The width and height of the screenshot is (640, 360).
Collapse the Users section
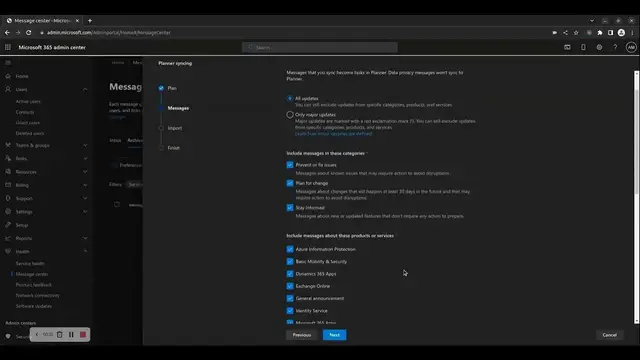(85, 89)
